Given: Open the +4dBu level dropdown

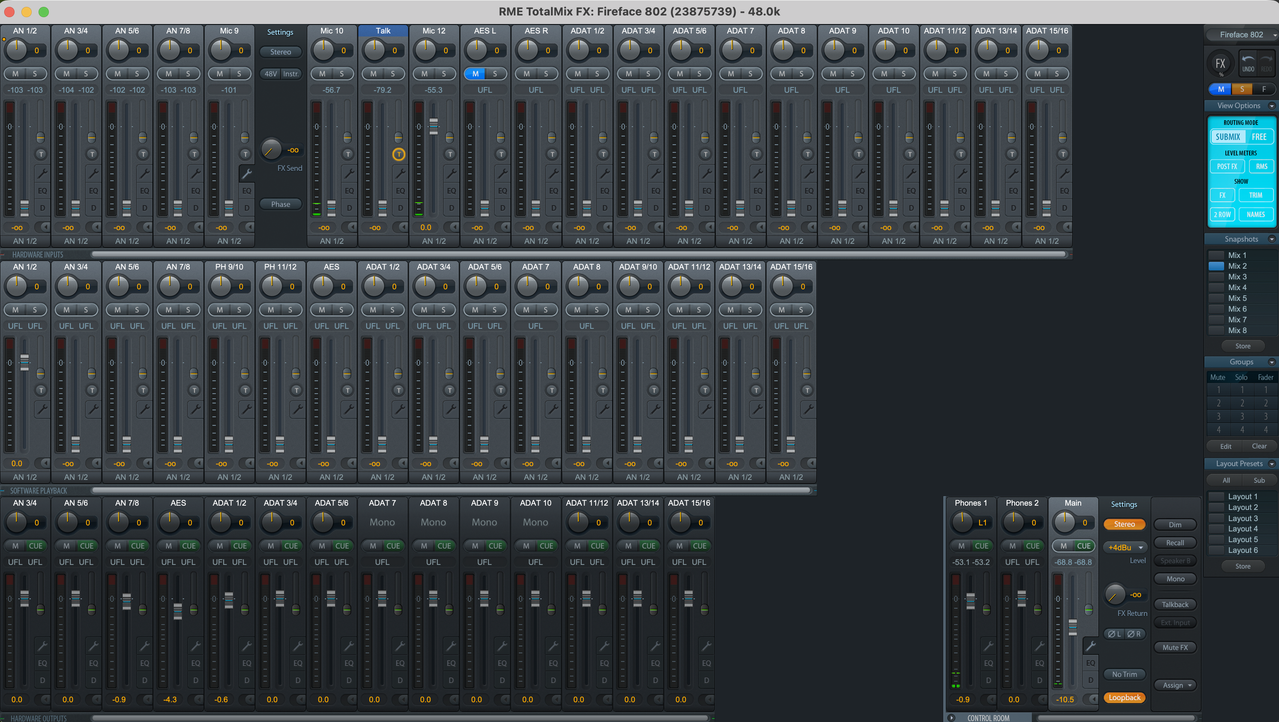Looking at the screenshot, I should tap(1125, 547).
